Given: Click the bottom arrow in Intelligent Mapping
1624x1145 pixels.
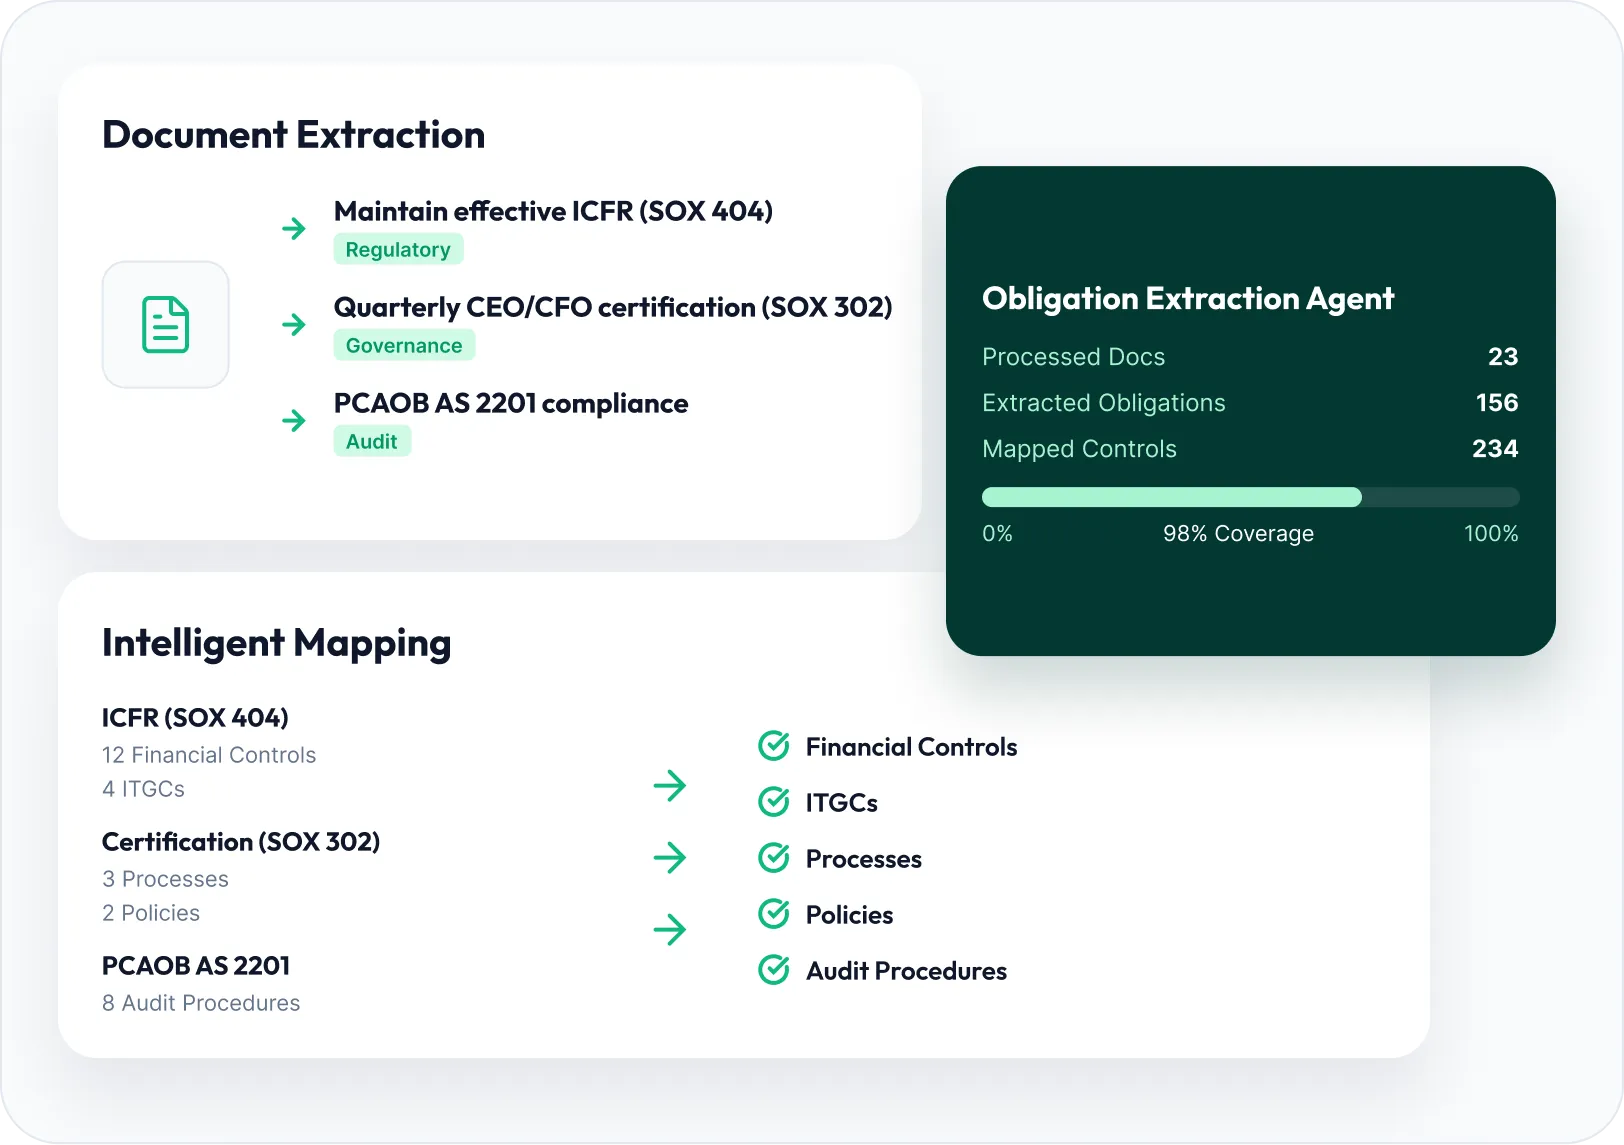Looking at the screenshot, I should [670, 930].
